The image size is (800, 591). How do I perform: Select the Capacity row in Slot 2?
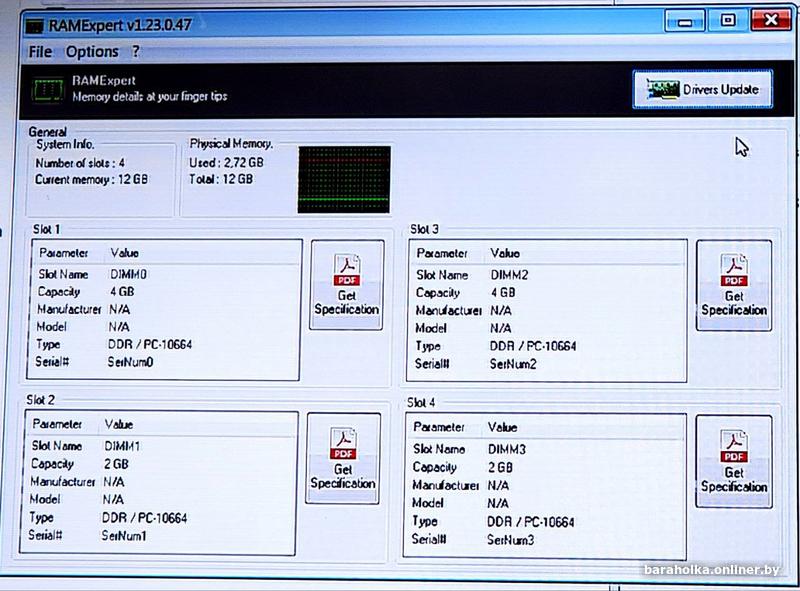(x=160, y=464)
